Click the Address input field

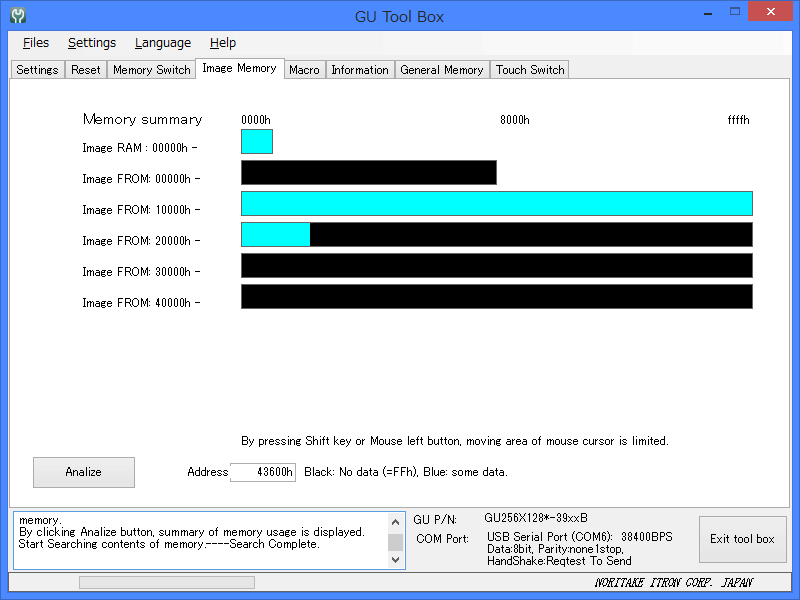(263, 472)
